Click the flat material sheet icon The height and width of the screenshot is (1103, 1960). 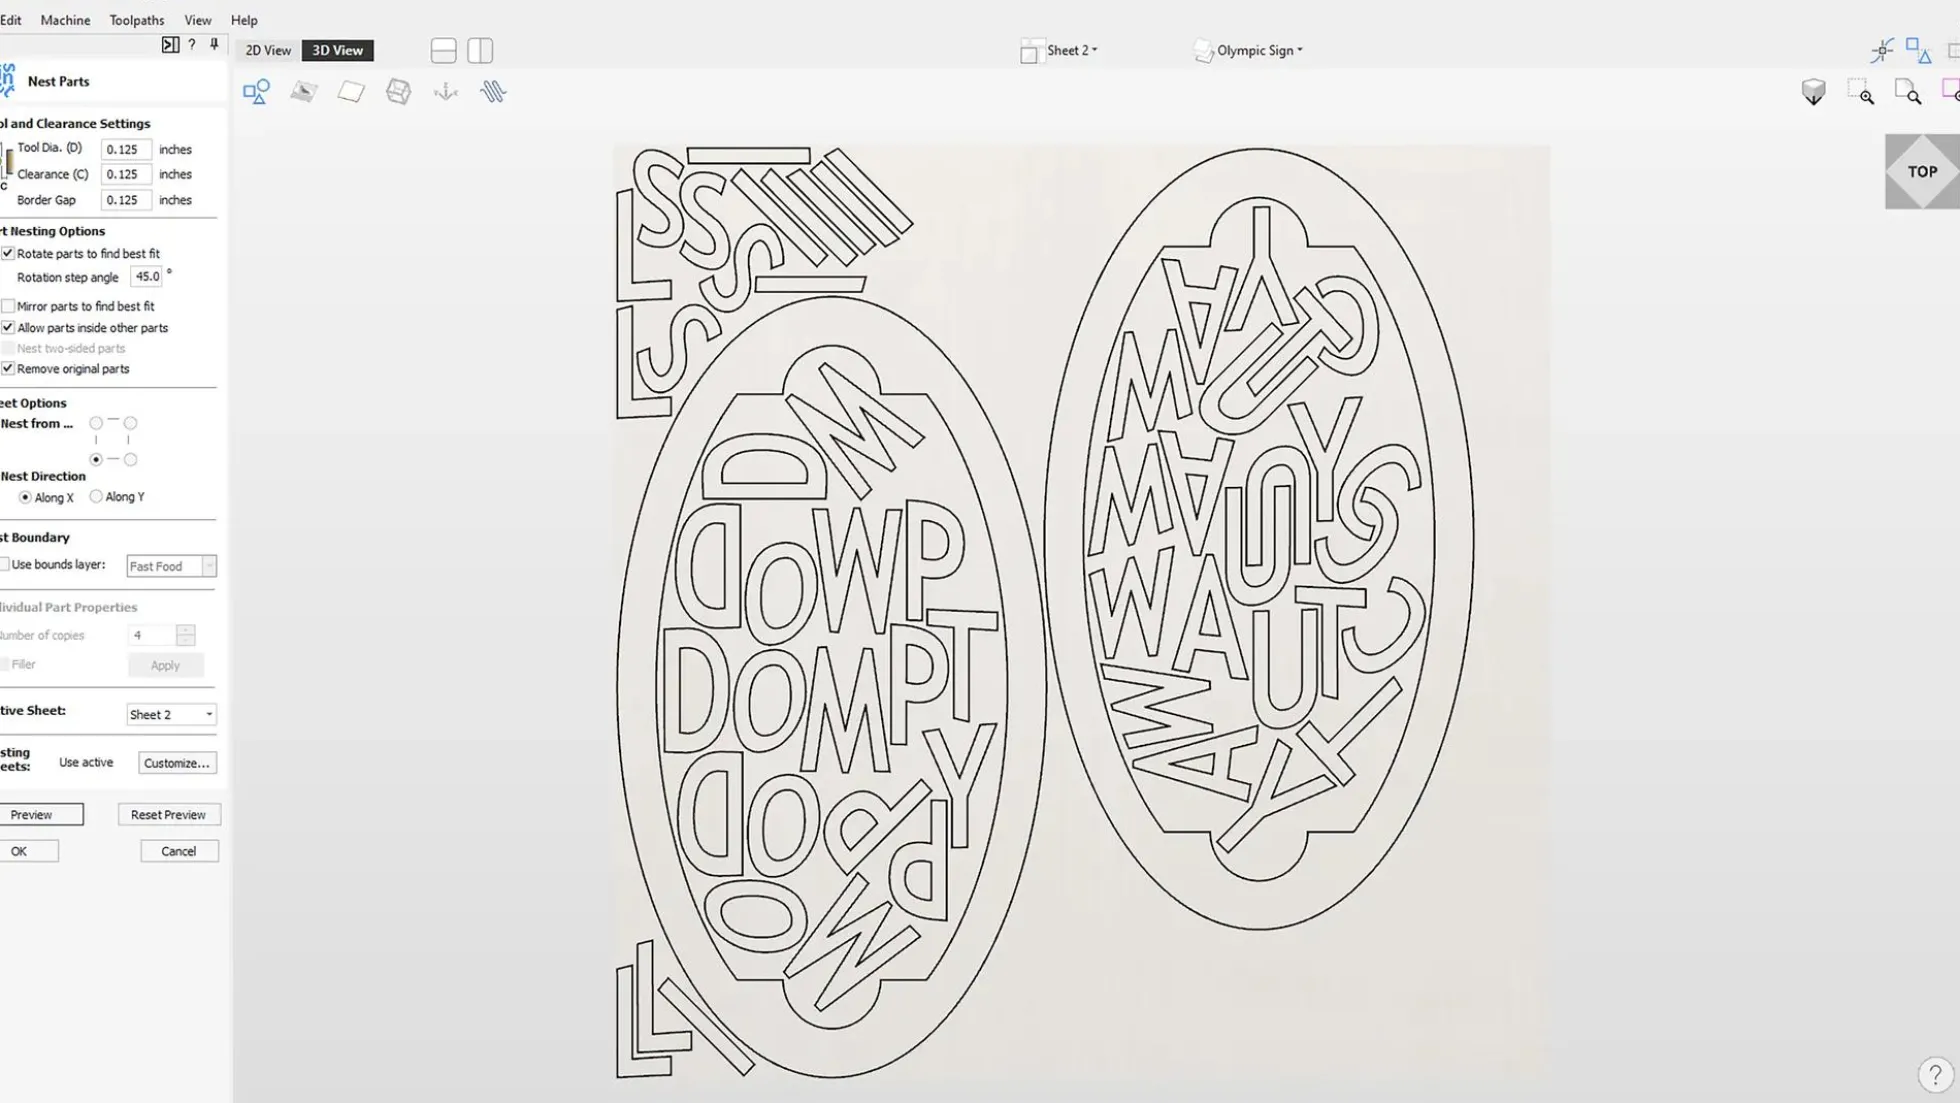click(x=351, y=92)
